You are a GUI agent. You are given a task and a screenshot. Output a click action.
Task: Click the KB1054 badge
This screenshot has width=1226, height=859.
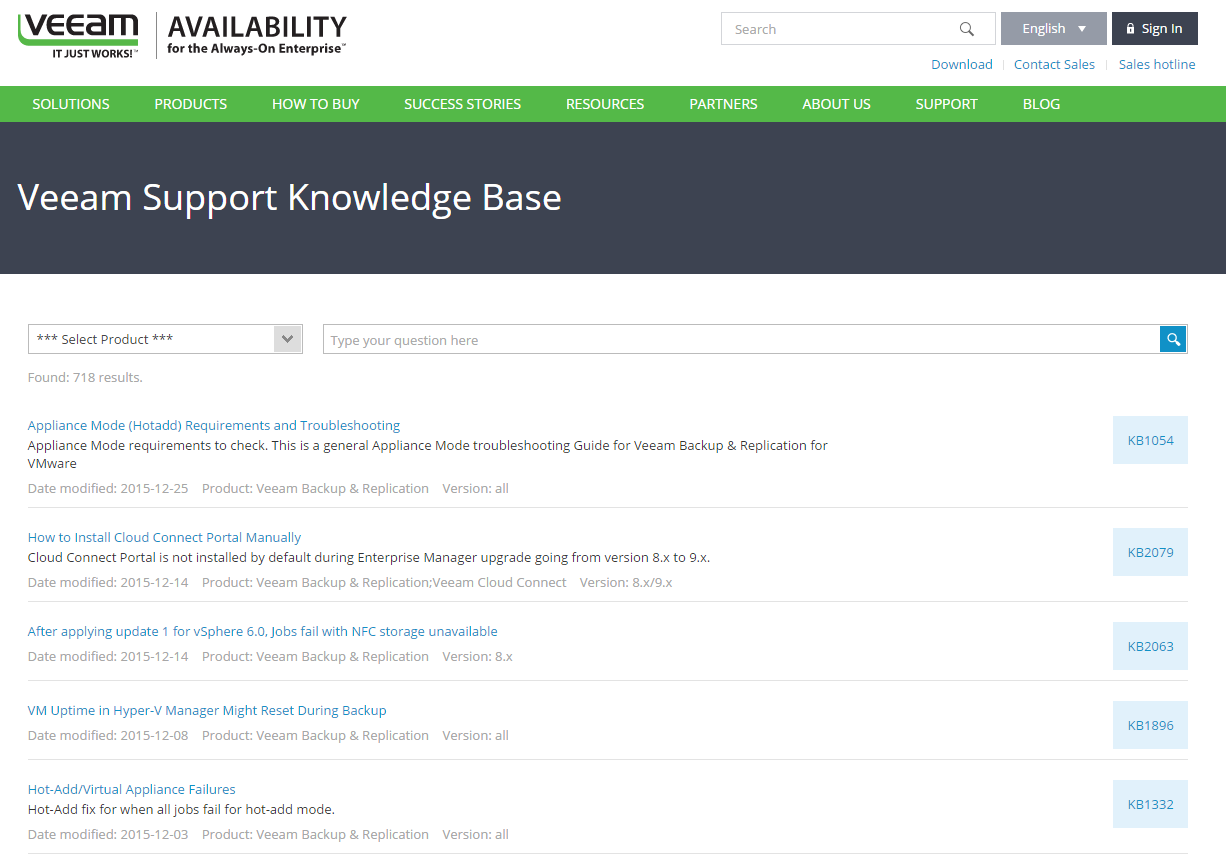coord(1150,440)
